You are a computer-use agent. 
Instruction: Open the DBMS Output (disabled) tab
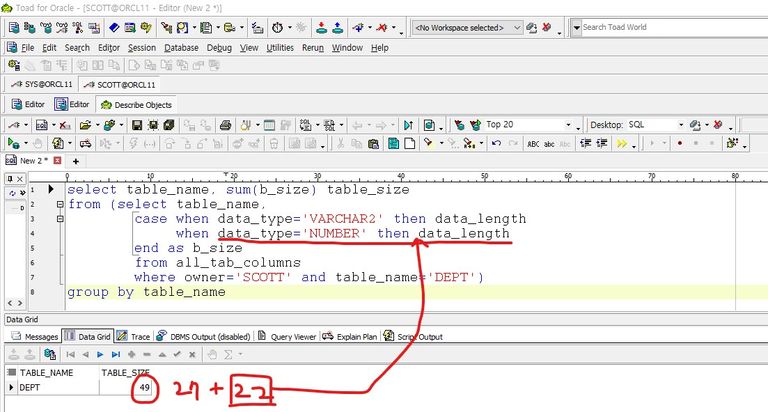pyautogui.click(x=203, y=337)
